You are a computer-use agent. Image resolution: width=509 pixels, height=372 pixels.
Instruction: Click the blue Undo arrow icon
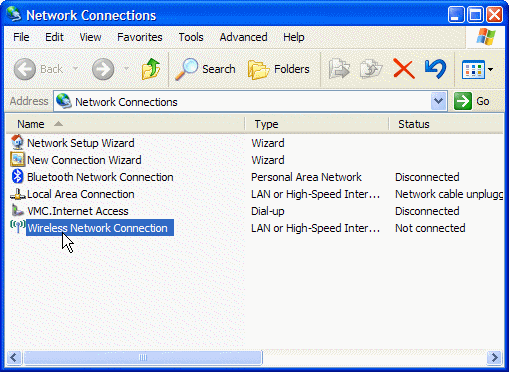[x=435, y=69]
